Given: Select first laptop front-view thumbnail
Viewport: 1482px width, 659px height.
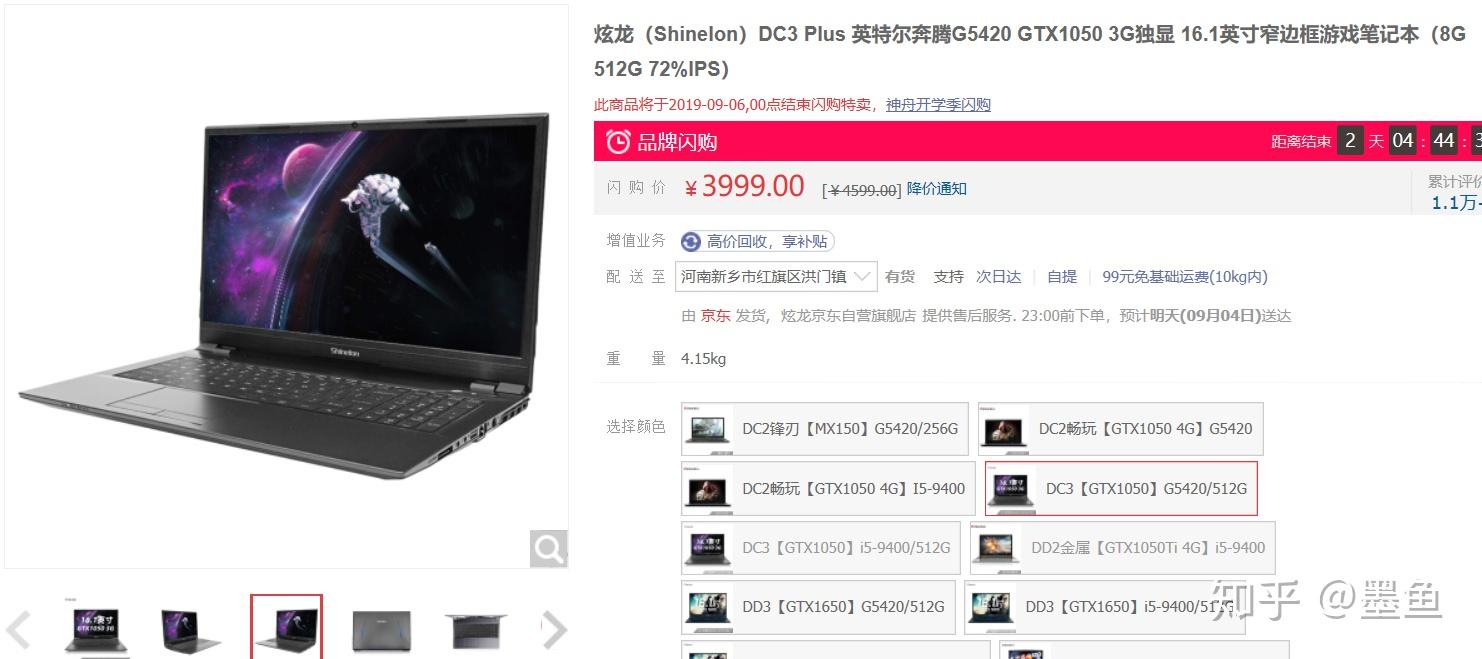Looking at the screenshot, I should pyautogui.click(x=96, y=630).
